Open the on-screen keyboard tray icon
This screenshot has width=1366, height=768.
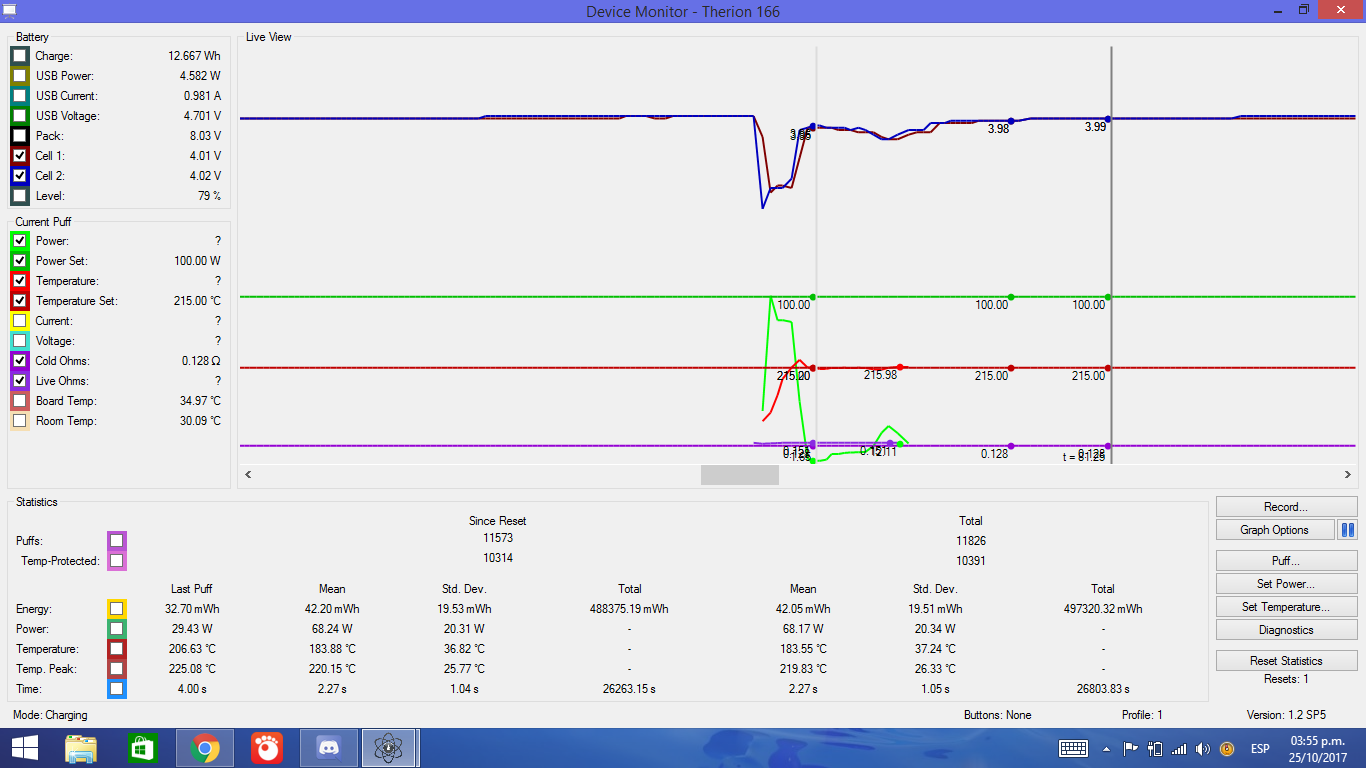click(1074, 748)
